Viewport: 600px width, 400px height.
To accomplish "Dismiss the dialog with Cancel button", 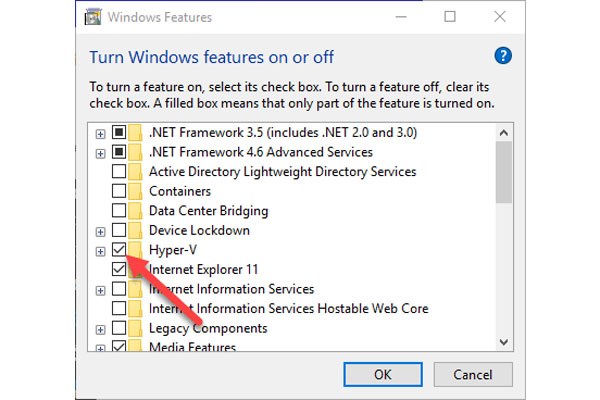I will click(473, 374).
